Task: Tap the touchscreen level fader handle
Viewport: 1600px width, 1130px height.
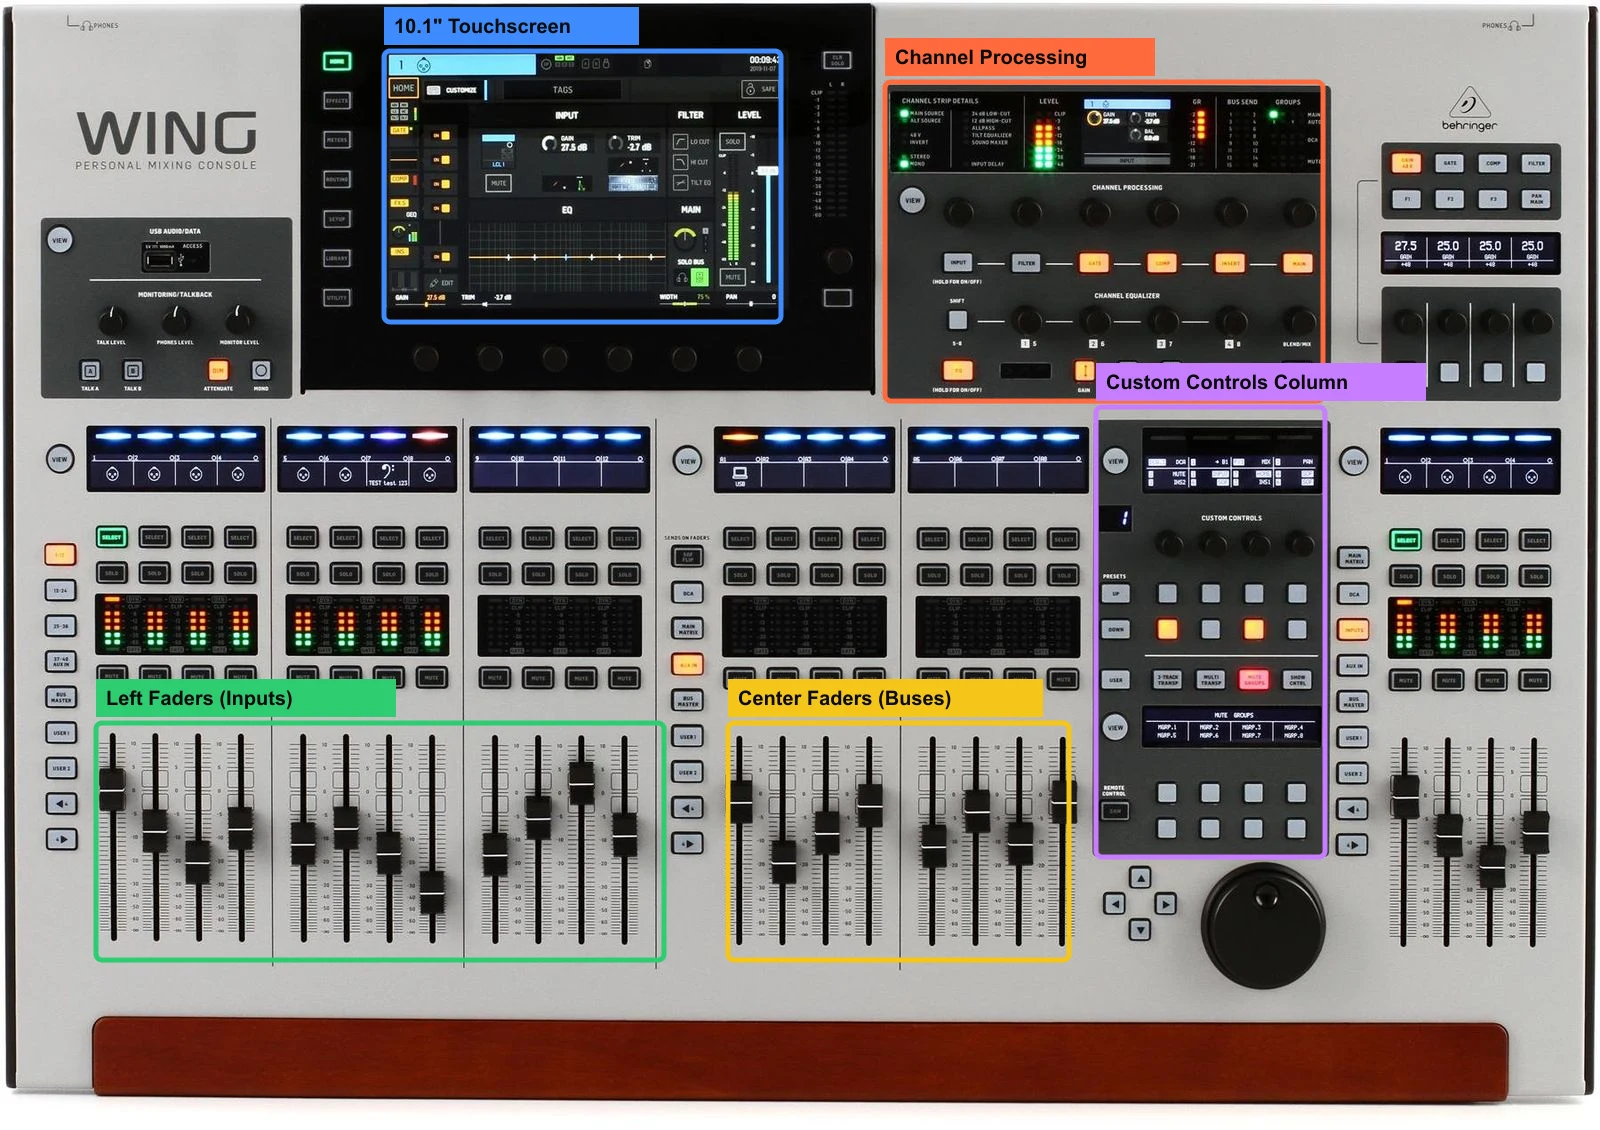Action: coord(768,171)
